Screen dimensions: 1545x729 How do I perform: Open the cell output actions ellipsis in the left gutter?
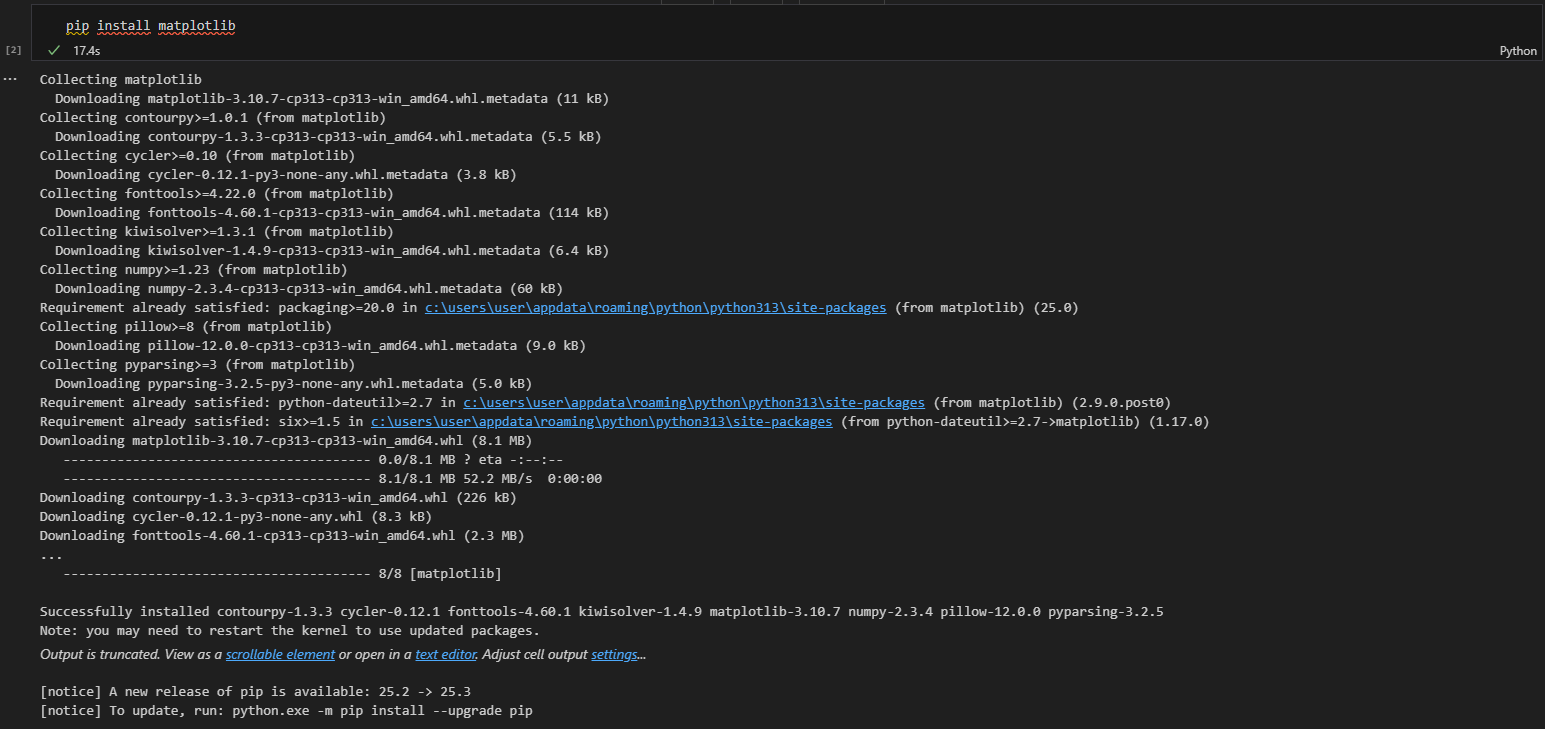pos(10,78)
